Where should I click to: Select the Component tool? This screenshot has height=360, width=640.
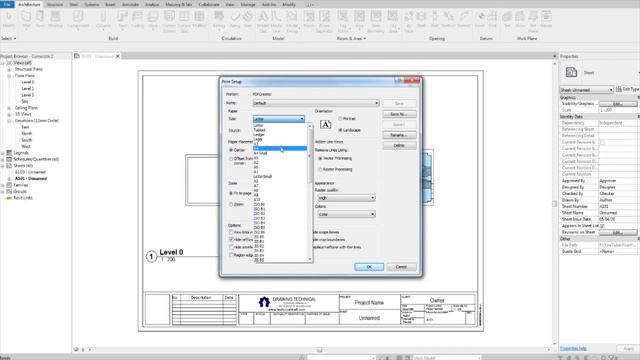(78, 20)
